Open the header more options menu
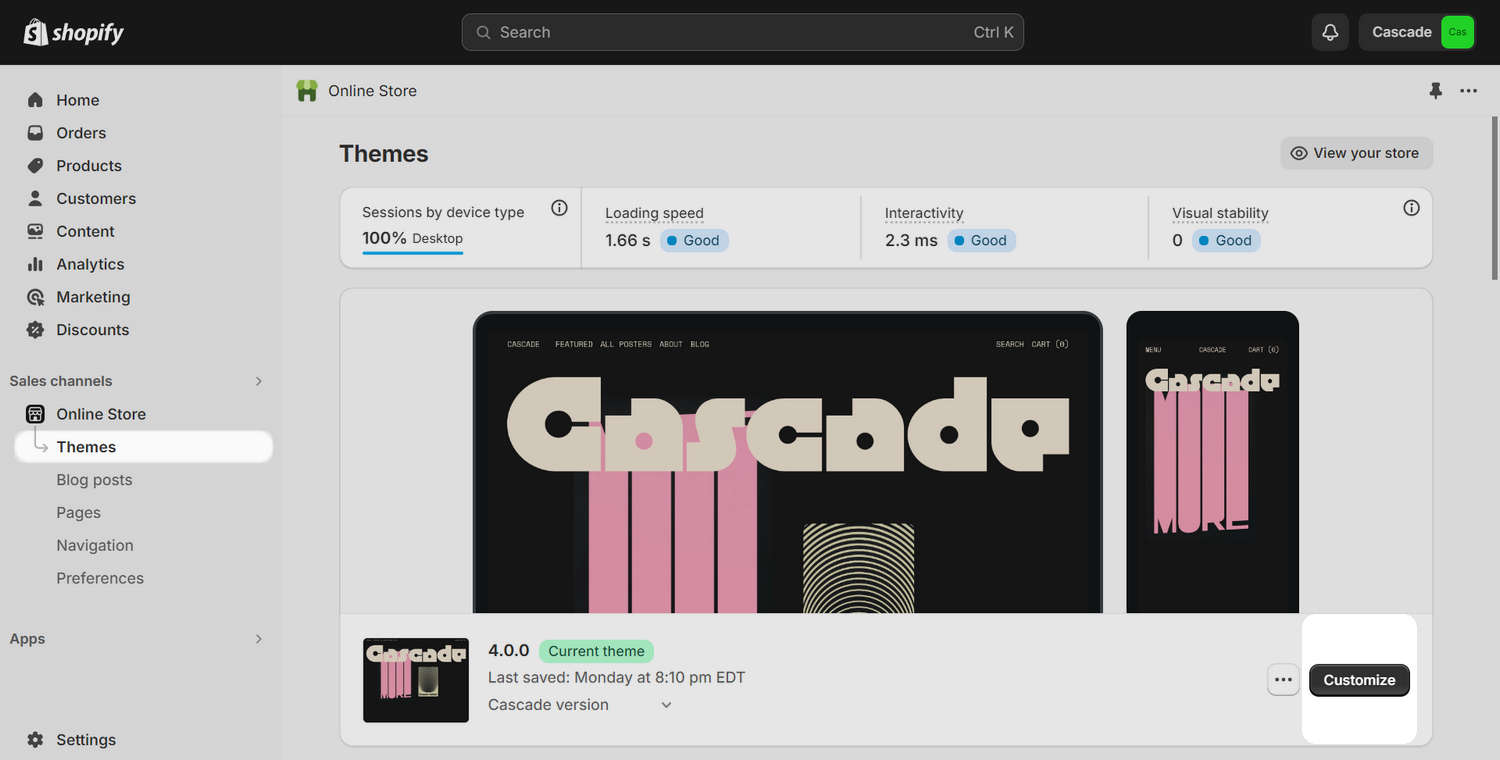1500x760 pixels. [x=1468, y=91]
